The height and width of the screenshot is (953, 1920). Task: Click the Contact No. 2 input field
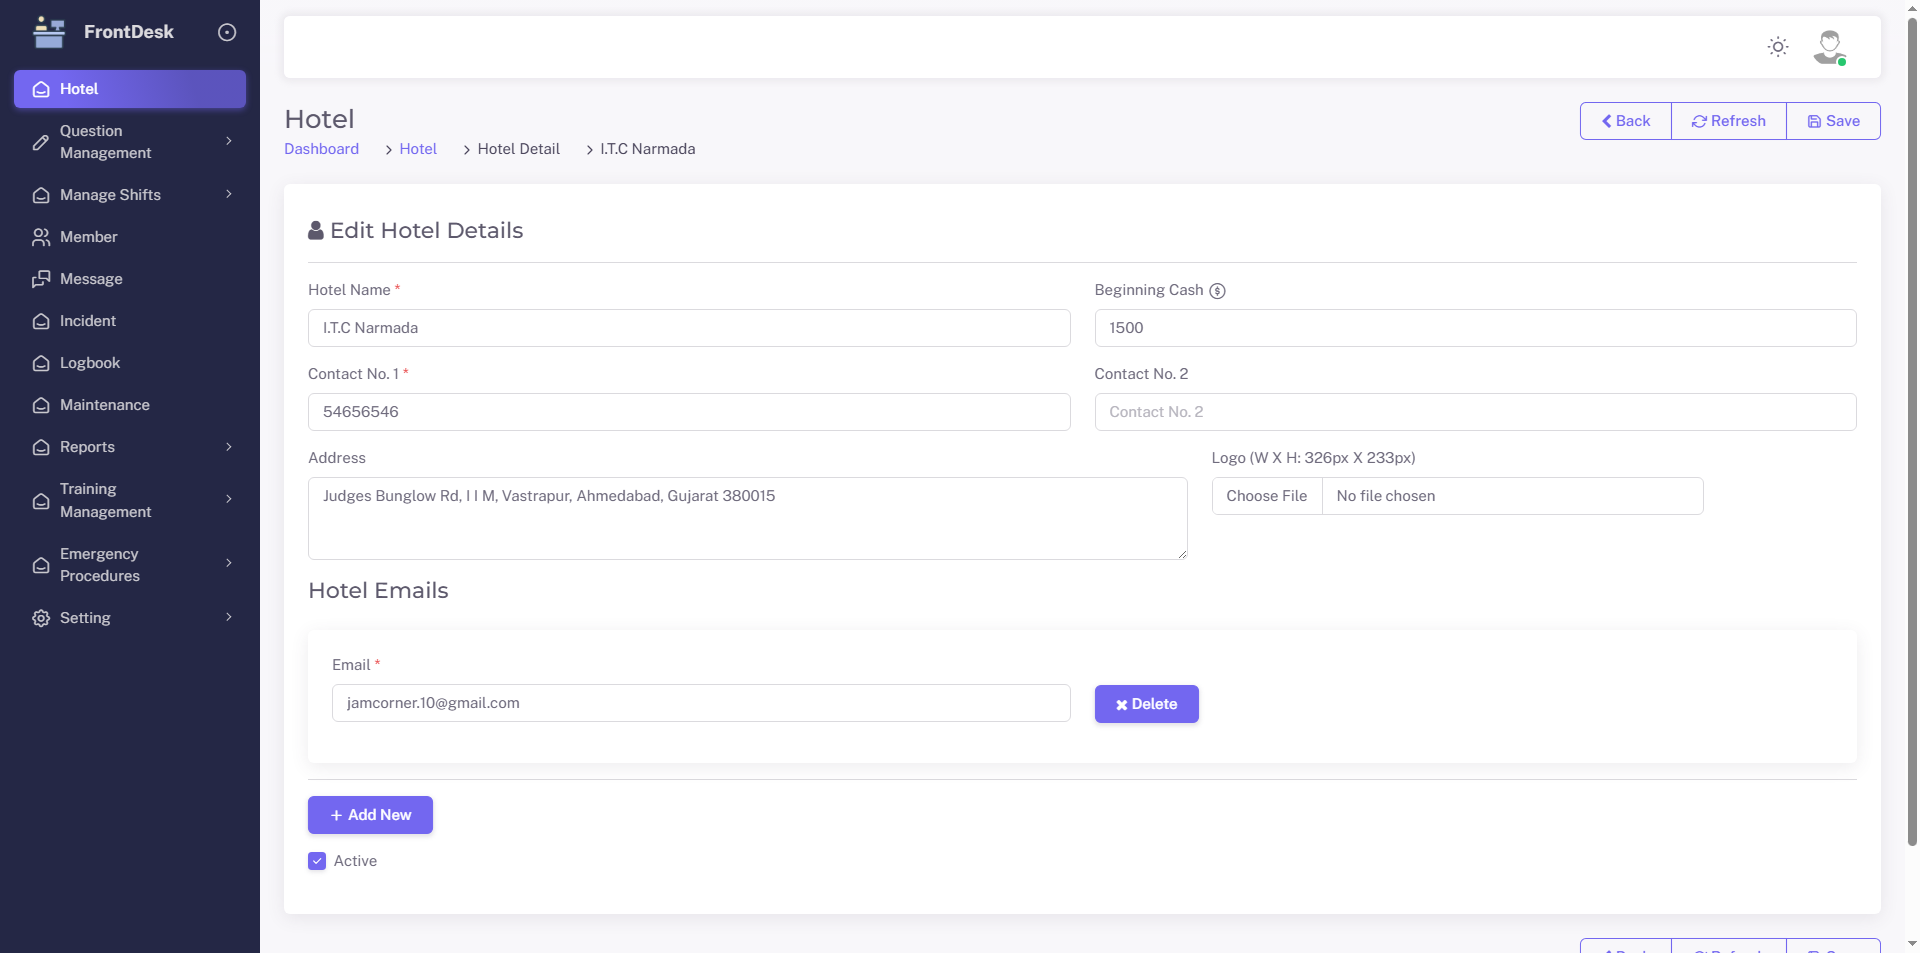click(x=1475, y=412)
